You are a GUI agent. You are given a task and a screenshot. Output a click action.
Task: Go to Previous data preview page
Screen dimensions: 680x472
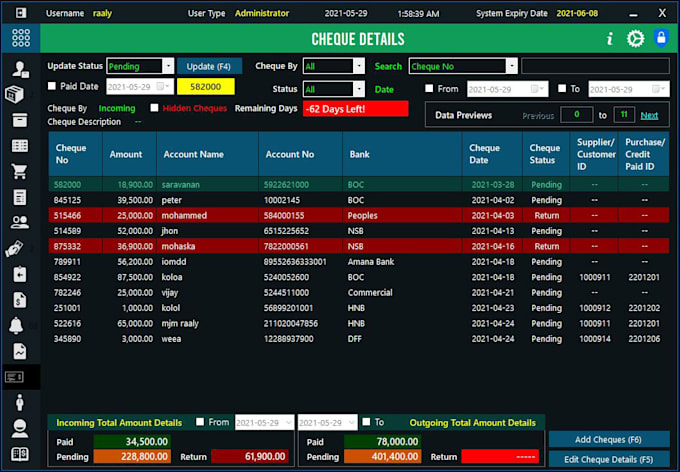[538, 116]
